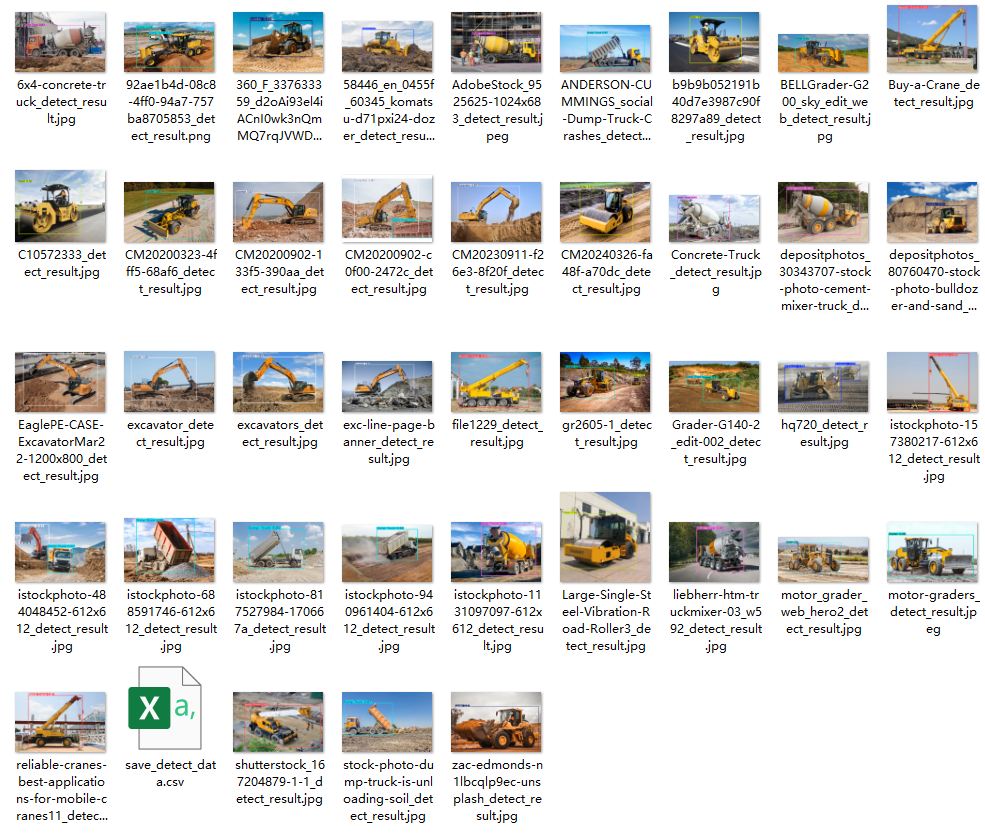Click the label hq720_detect_result.jpg

tap(825, 433)
